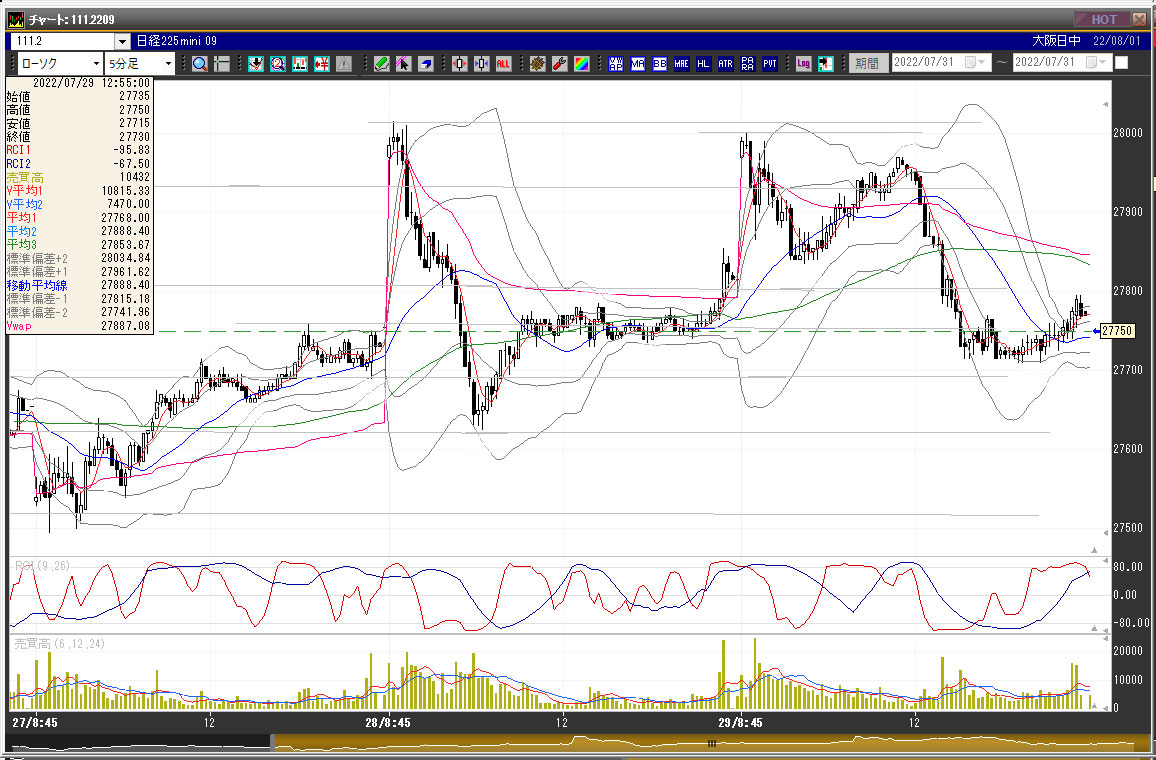Click the 日経225mini 09 instrument name
The height and width of the screenshot is (760, 1156).
(176, 41)
